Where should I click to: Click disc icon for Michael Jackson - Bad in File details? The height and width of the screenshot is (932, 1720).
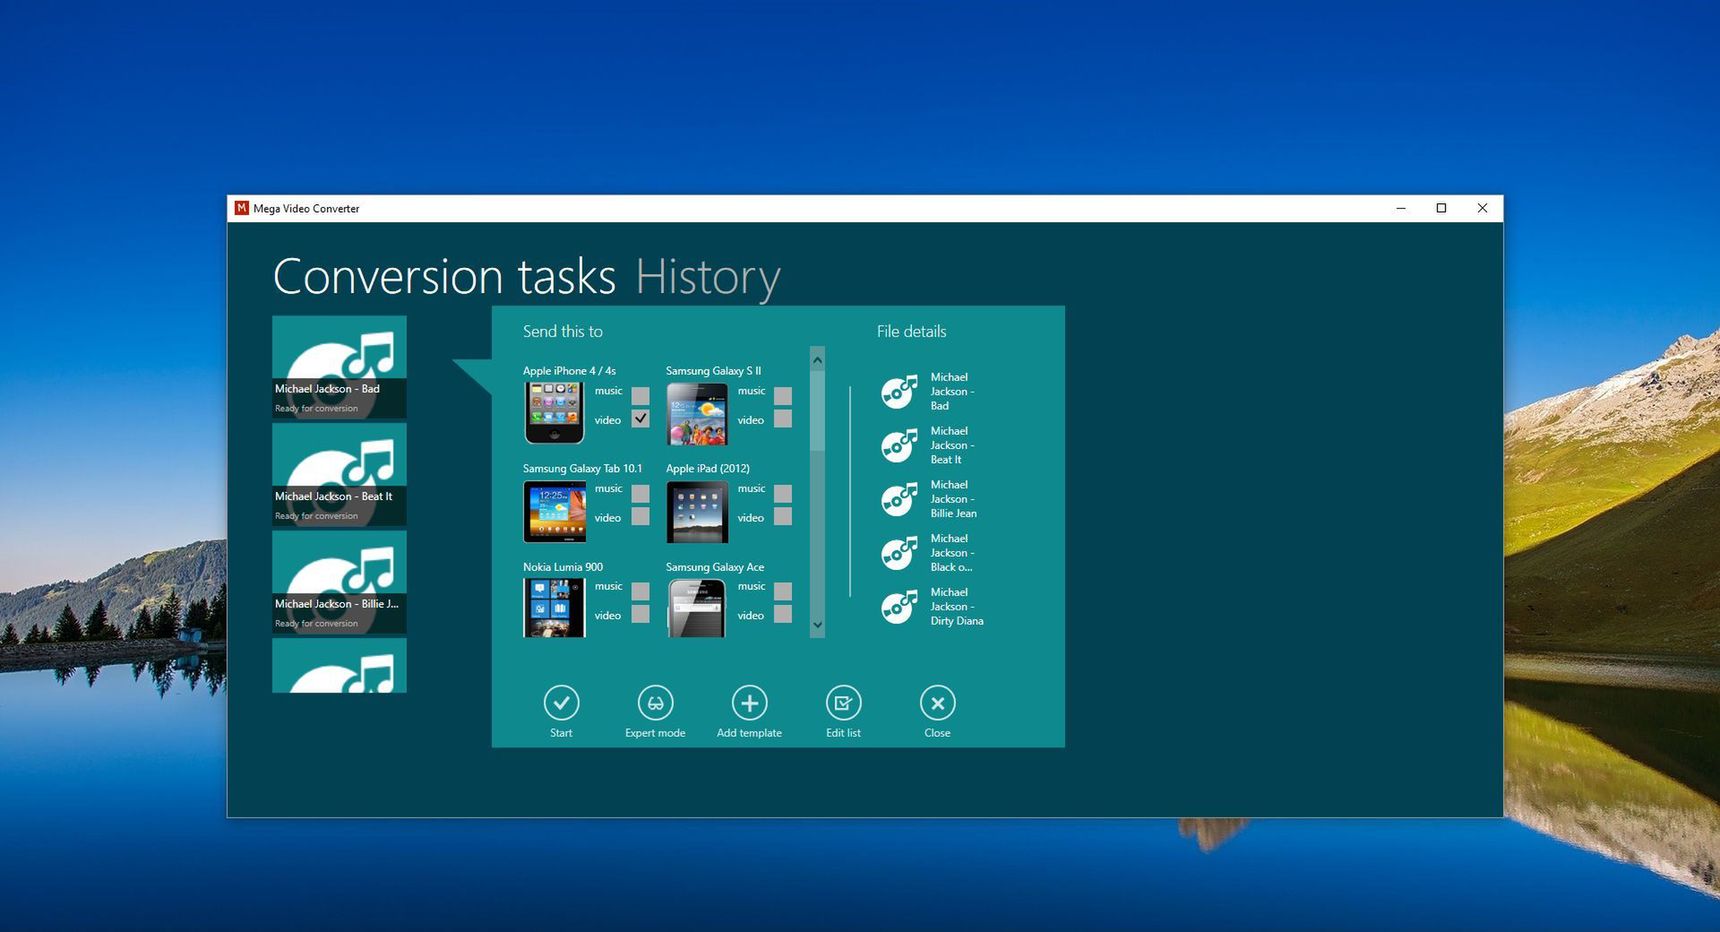pos(899,392)
